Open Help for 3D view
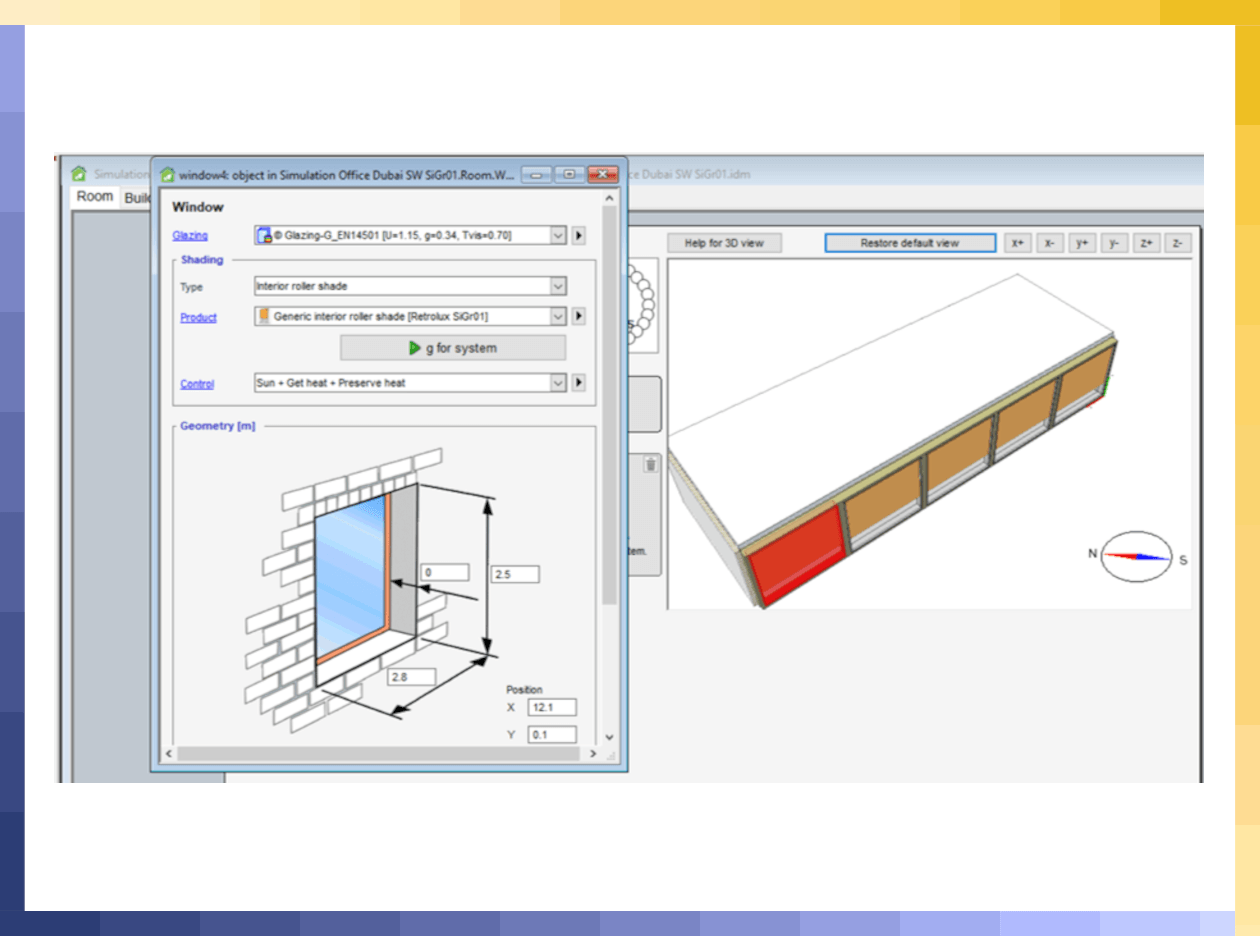1260x936 pixels. tap(724, 243)
